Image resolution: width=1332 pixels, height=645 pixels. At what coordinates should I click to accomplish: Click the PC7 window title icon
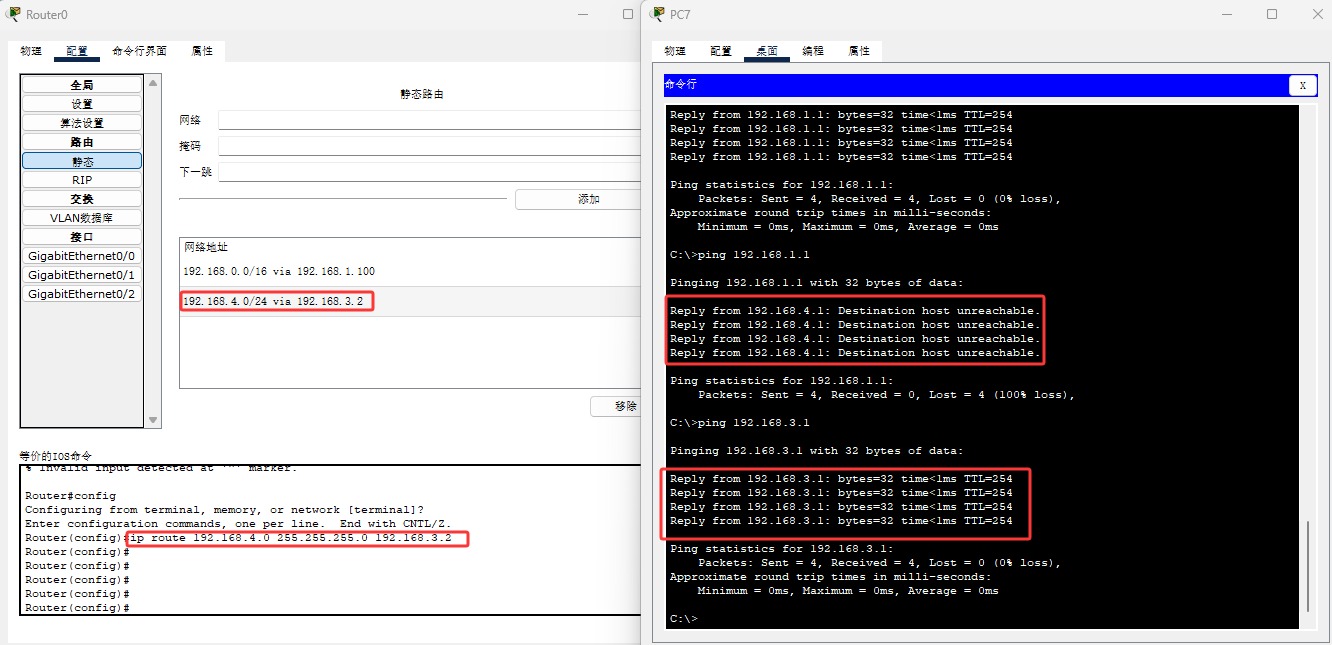click(658, 14)
